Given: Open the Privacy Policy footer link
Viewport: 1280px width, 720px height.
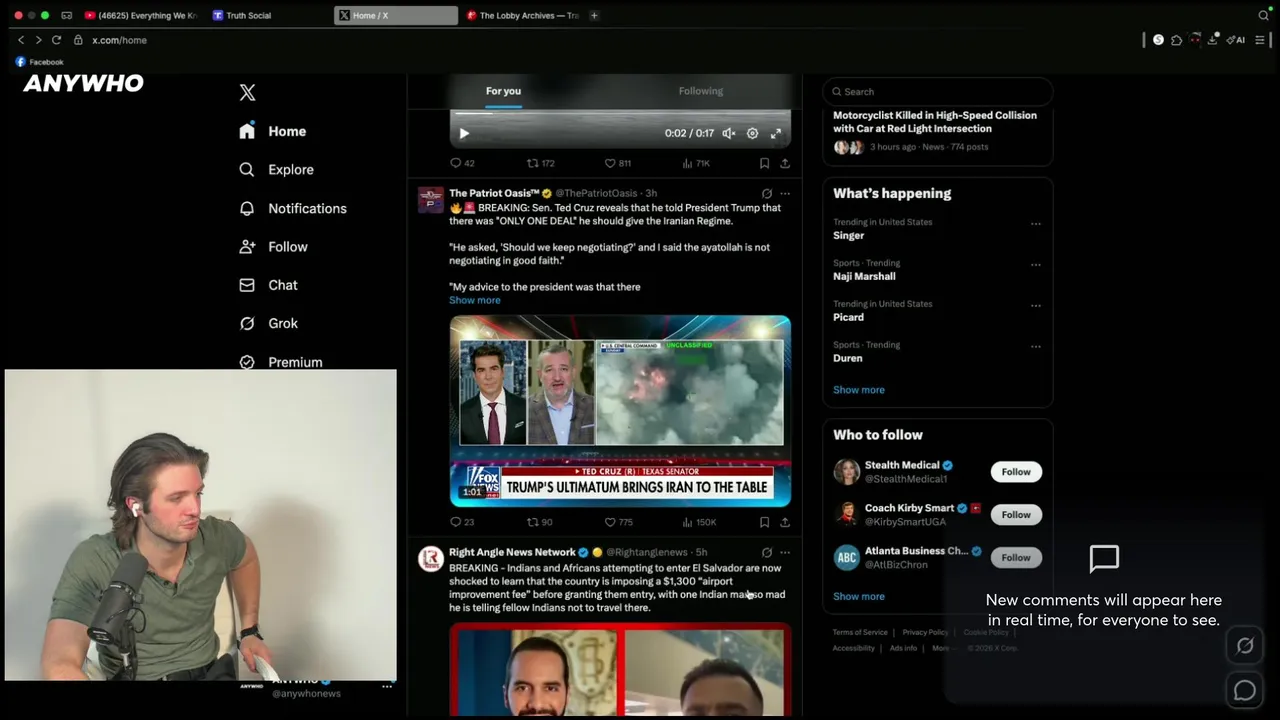Looking at the screenshot, I should pos(925,632).
